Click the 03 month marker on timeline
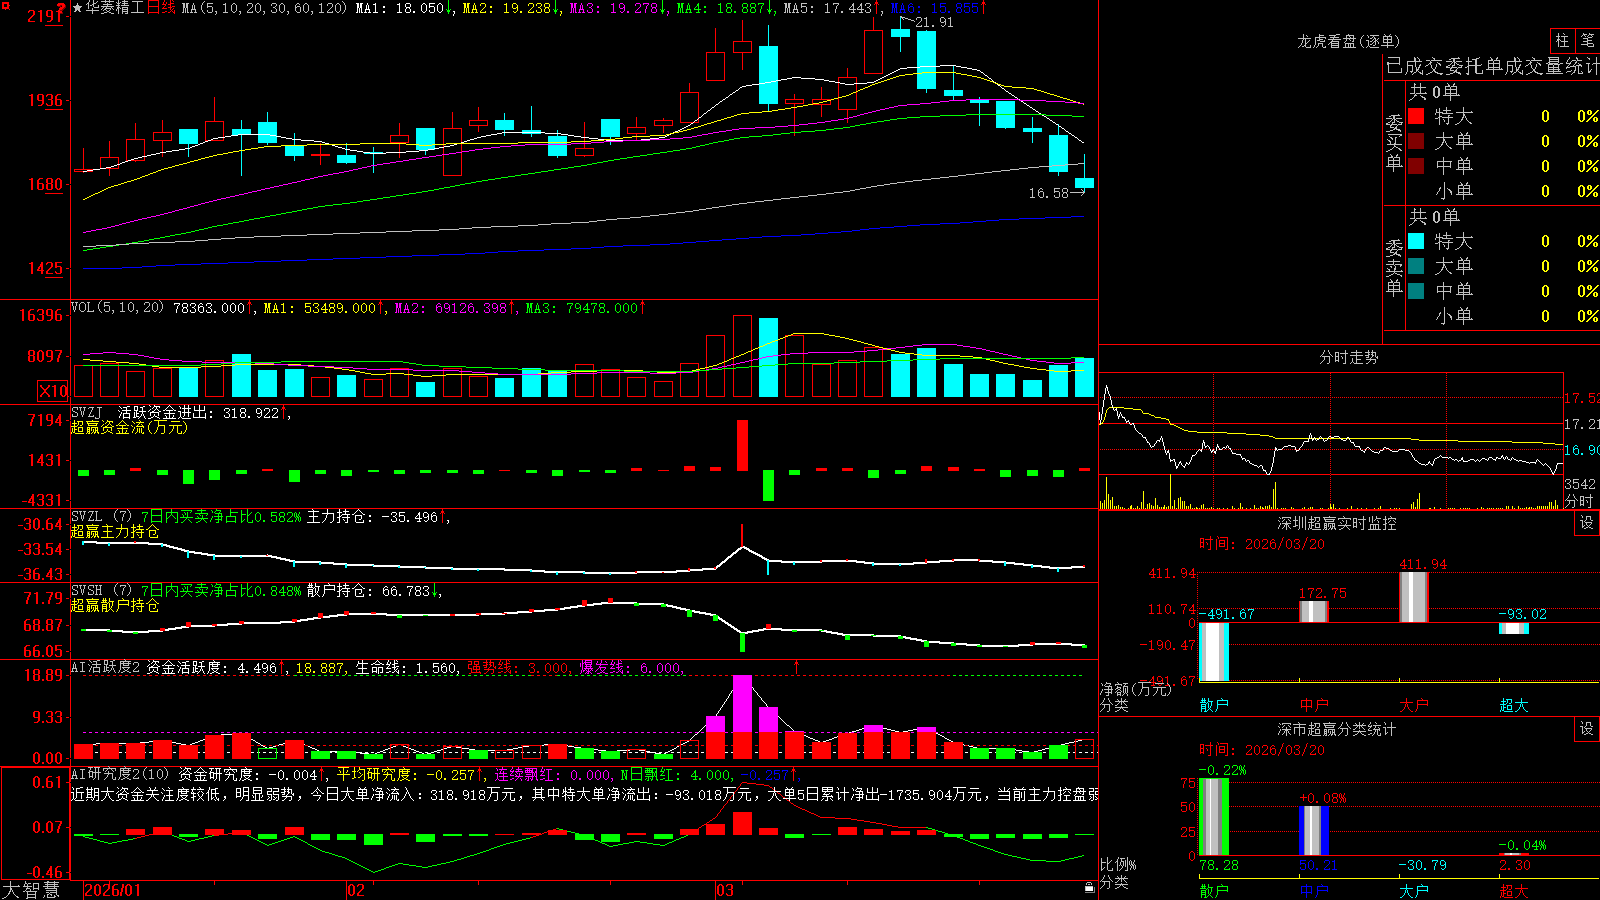Viewport: 1600px width, 900px height. (x=725, y=890)
